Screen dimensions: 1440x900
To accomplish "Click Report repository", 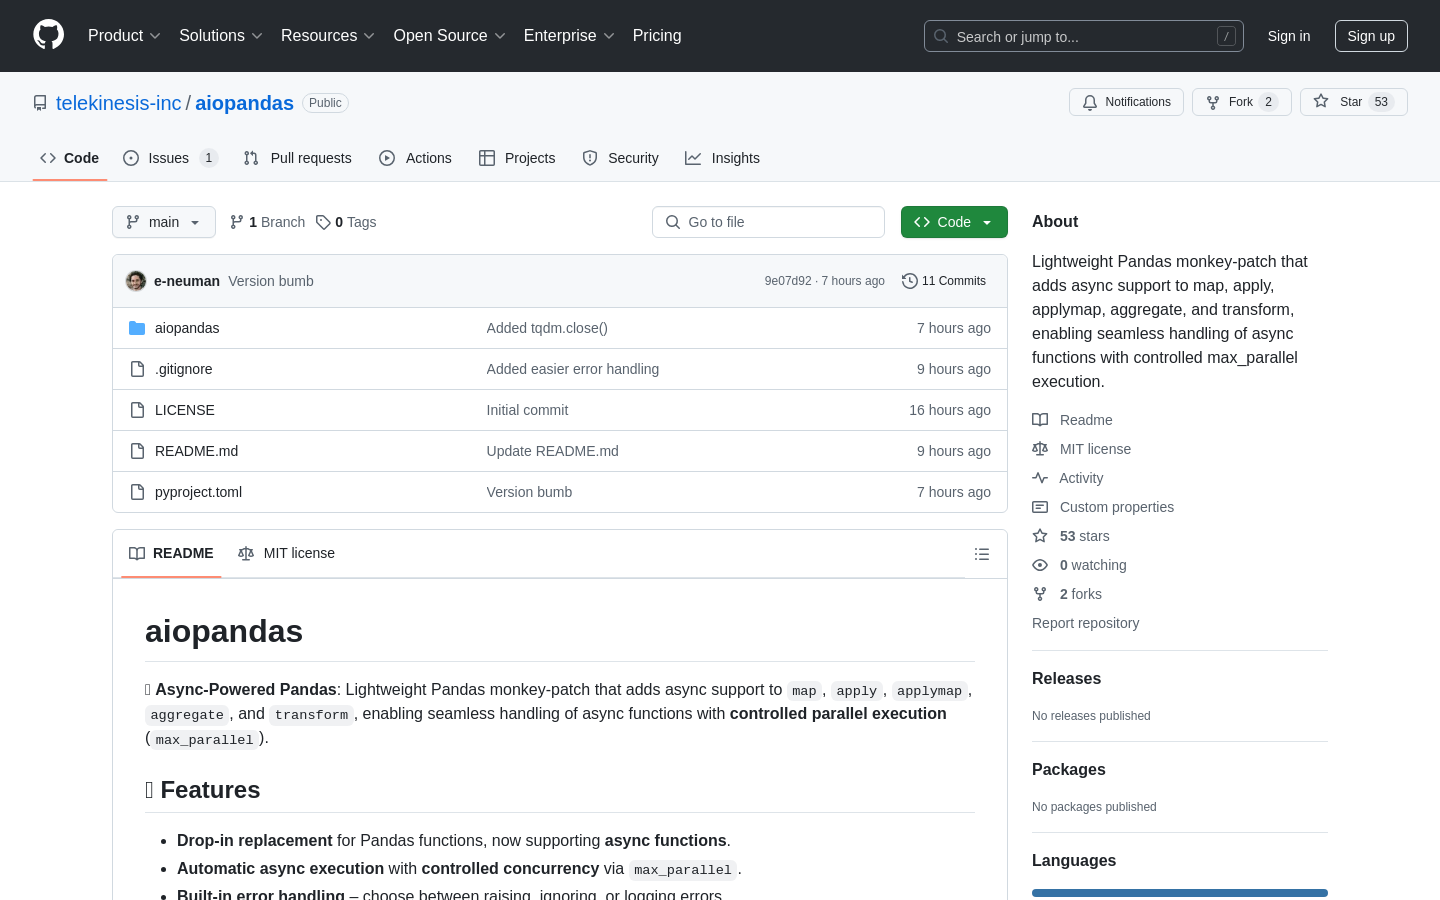I will pos(1085,623).
